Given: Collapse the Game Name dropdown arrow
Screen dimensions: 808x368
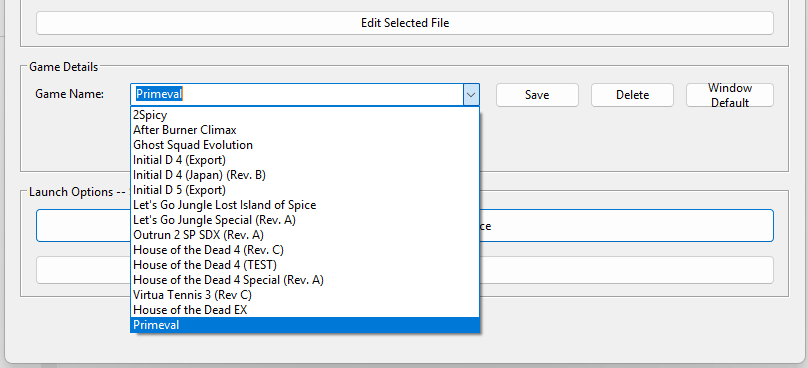Looking at the screenshot, I should (x=471, y=95).
